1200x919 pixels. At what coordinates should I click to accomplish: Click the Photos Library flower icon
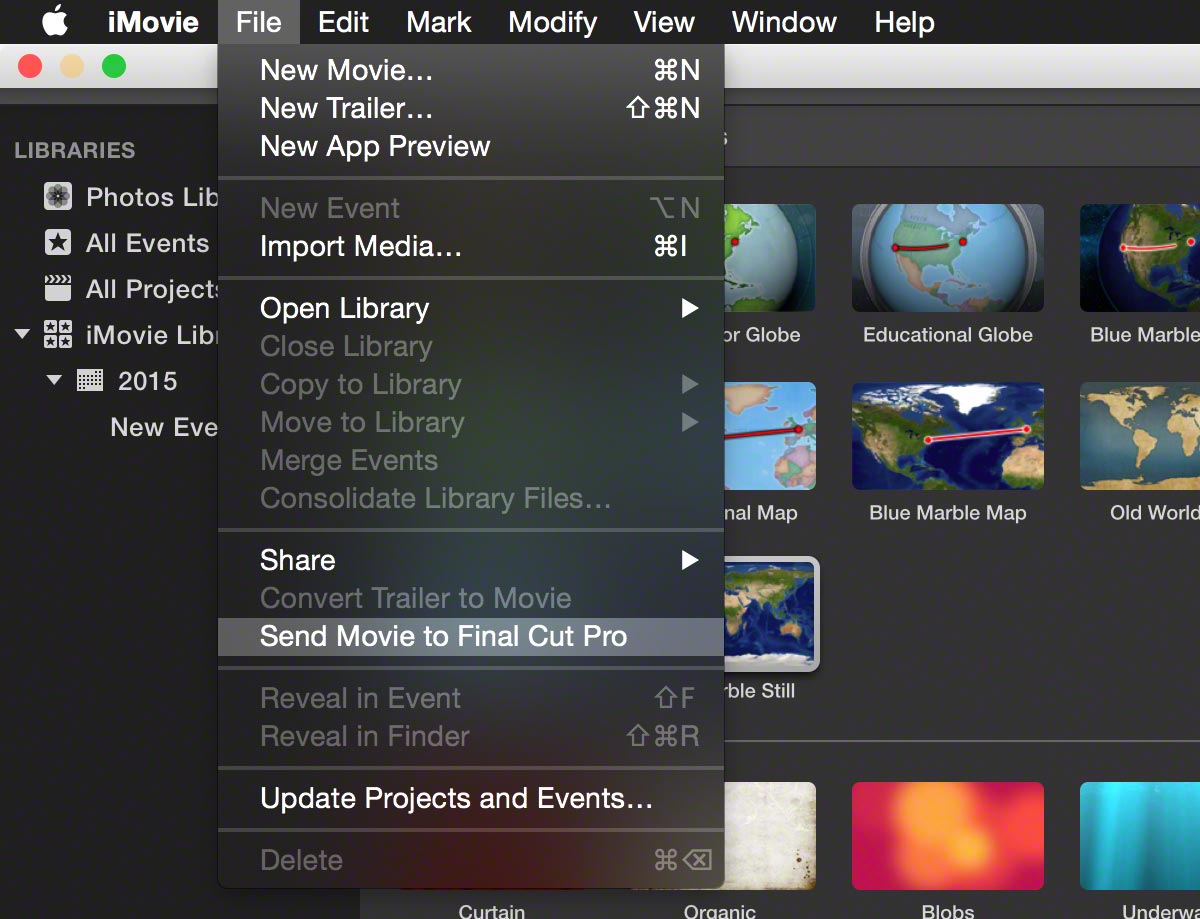[58, 197]
